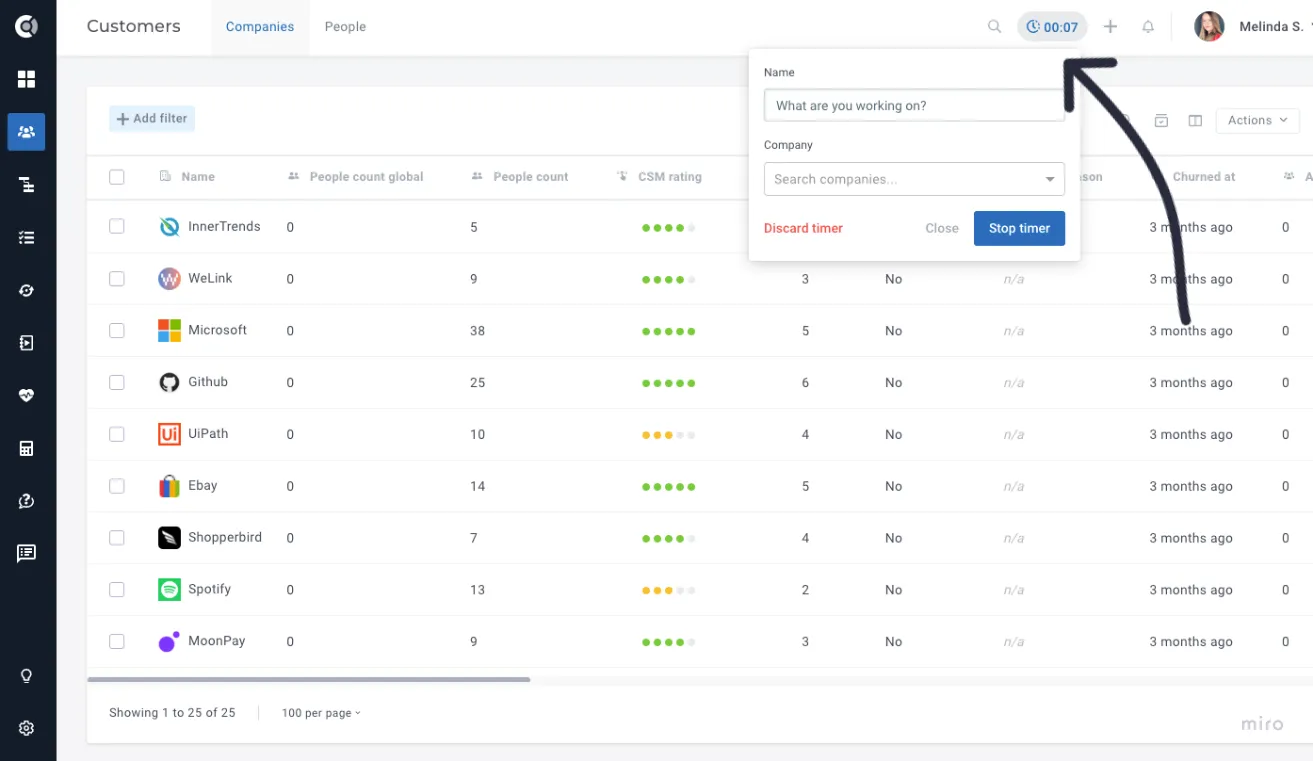Open the WeLink company name

click(x=210, y=279)
